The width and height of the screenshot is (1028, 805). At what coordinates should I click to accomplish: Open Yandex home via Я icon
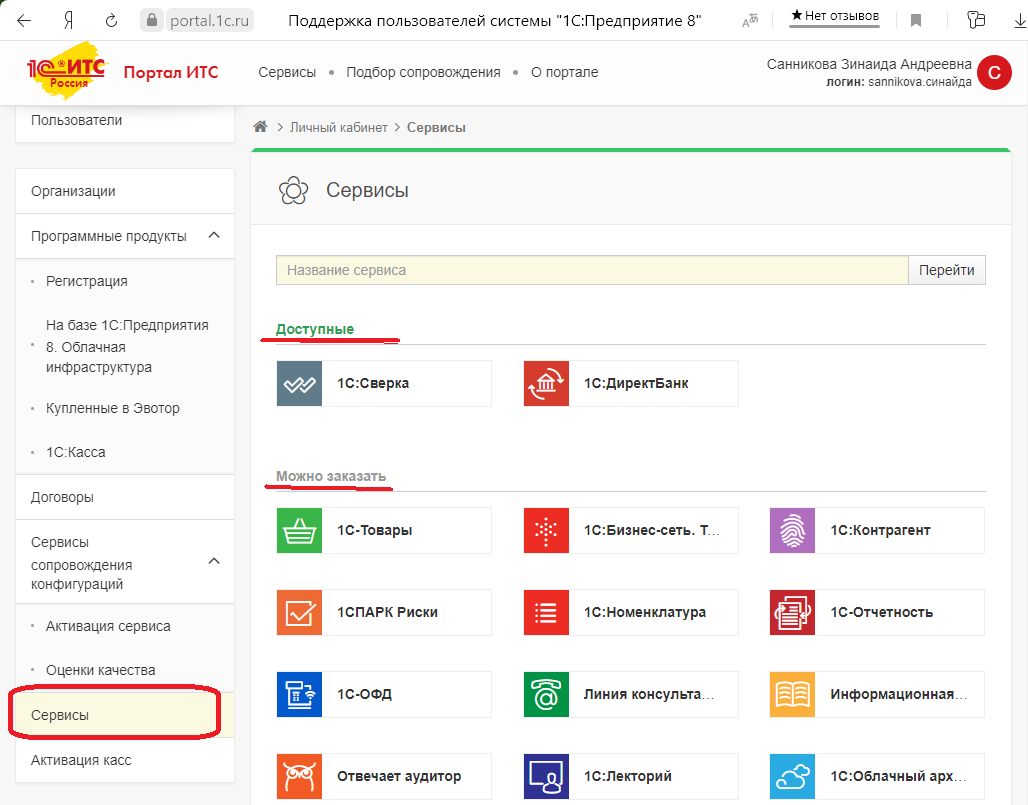(x=68, y=20)
